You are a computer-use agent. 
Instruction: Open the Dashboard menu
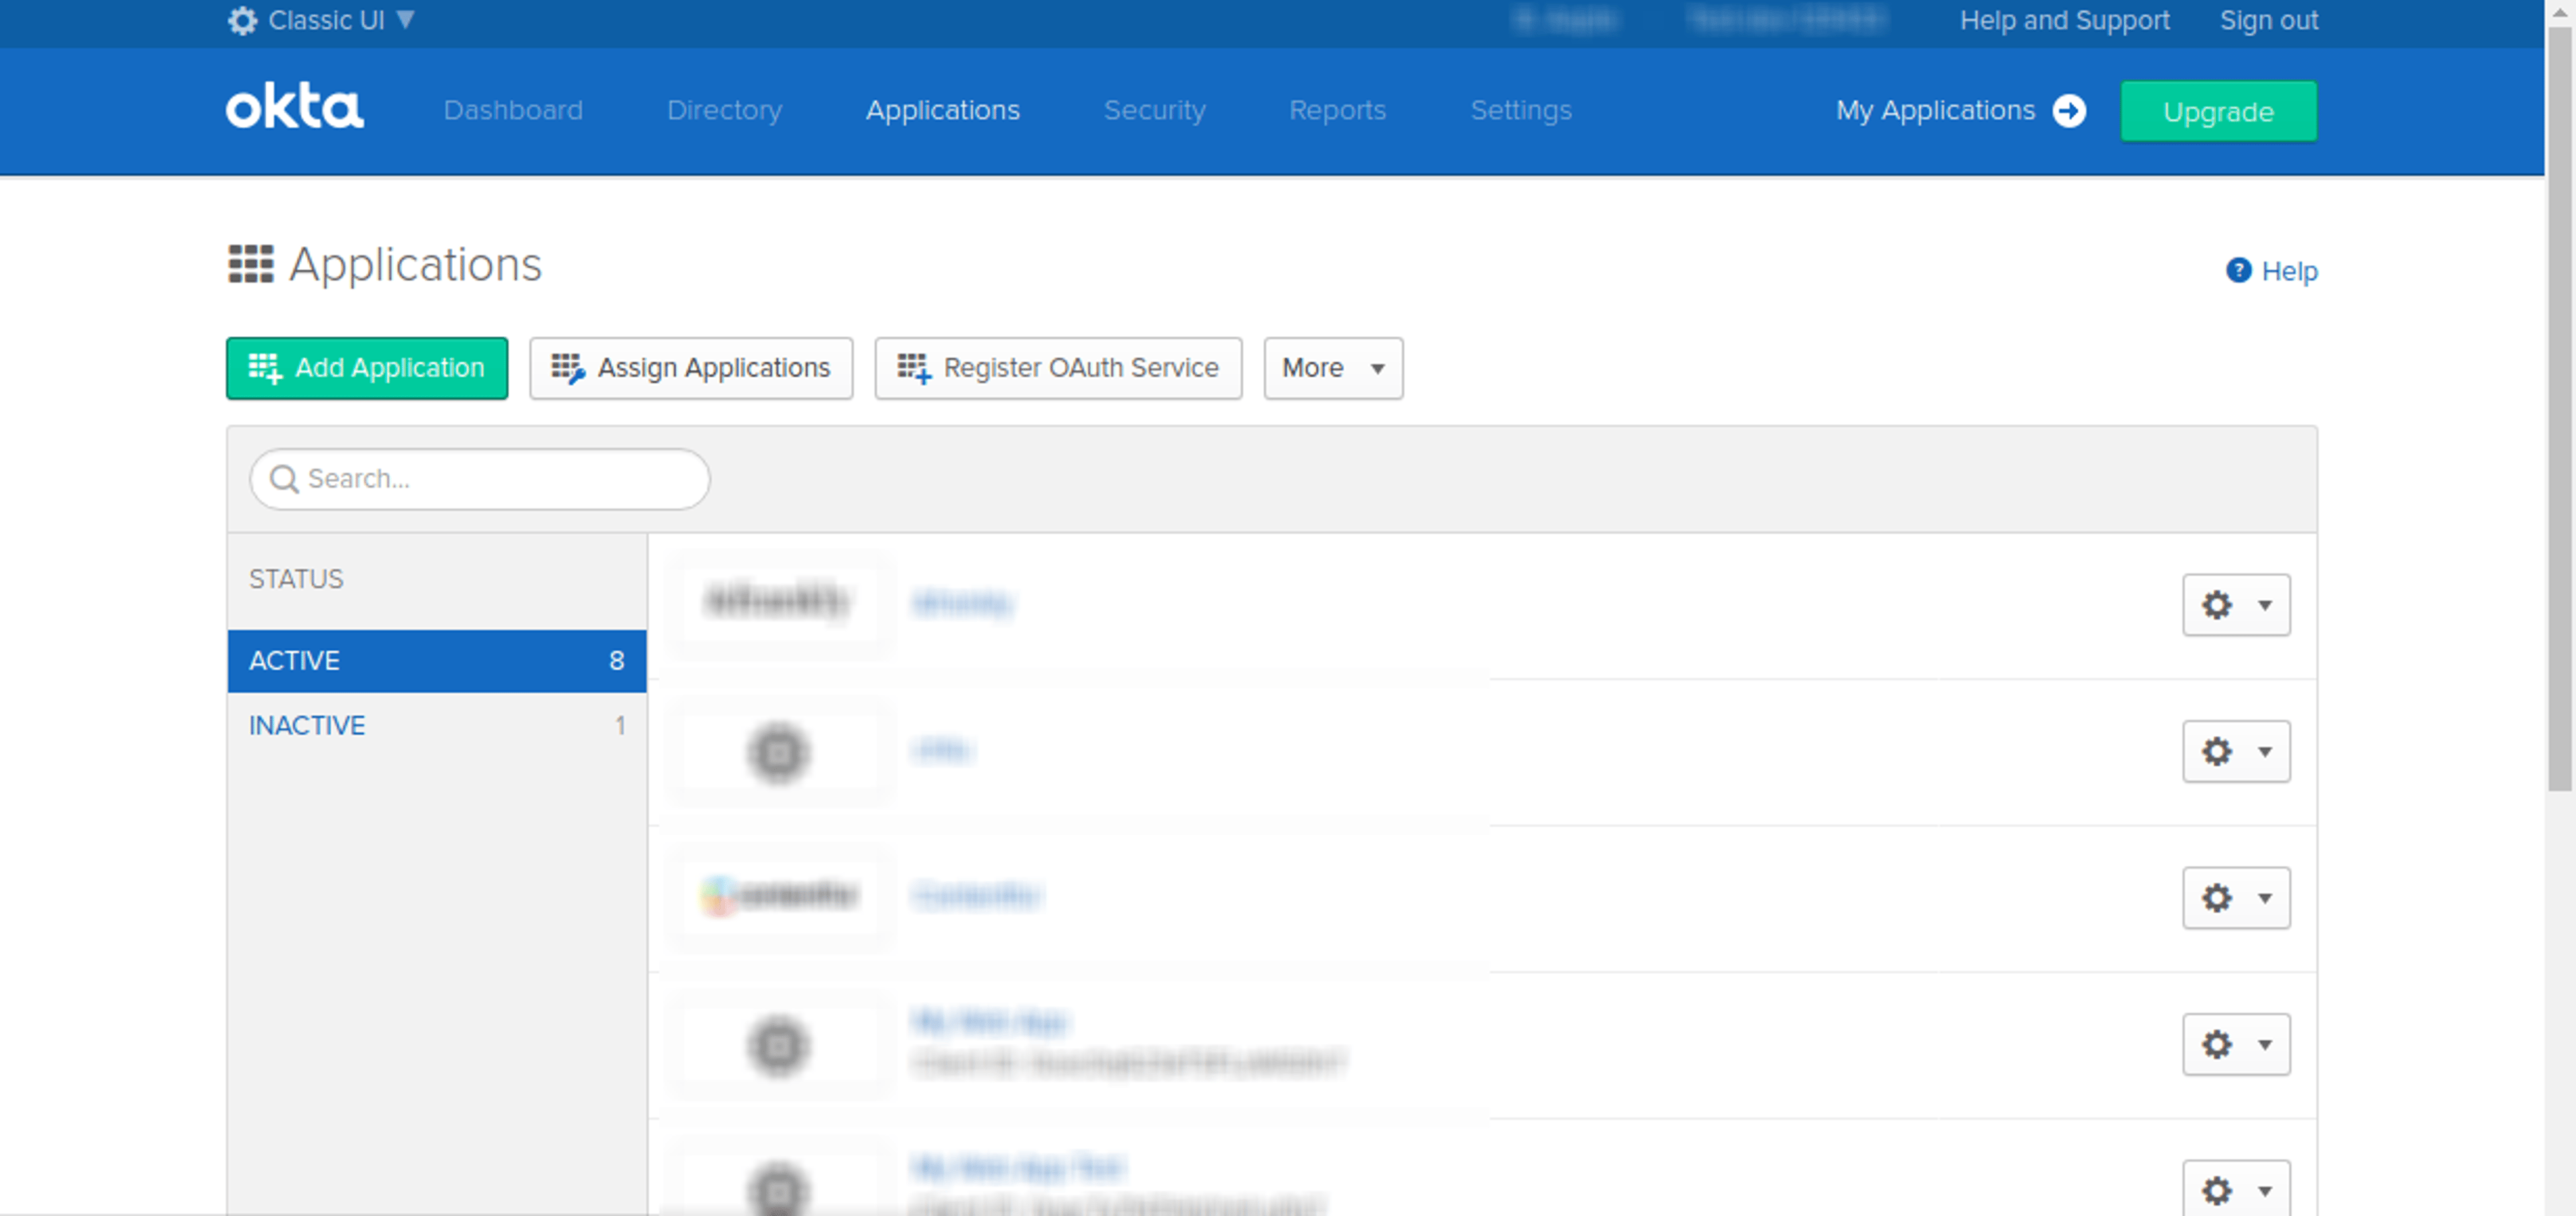(513, 110)
